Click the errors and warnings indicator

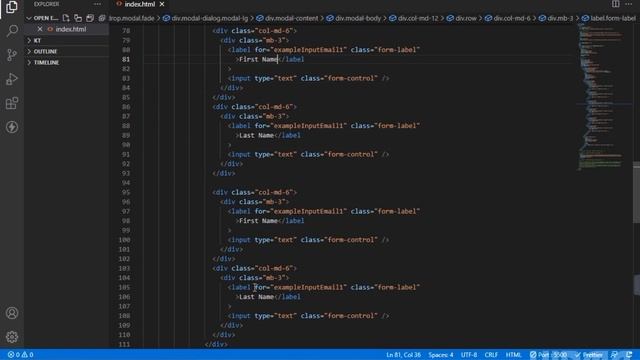pos(20,355)
